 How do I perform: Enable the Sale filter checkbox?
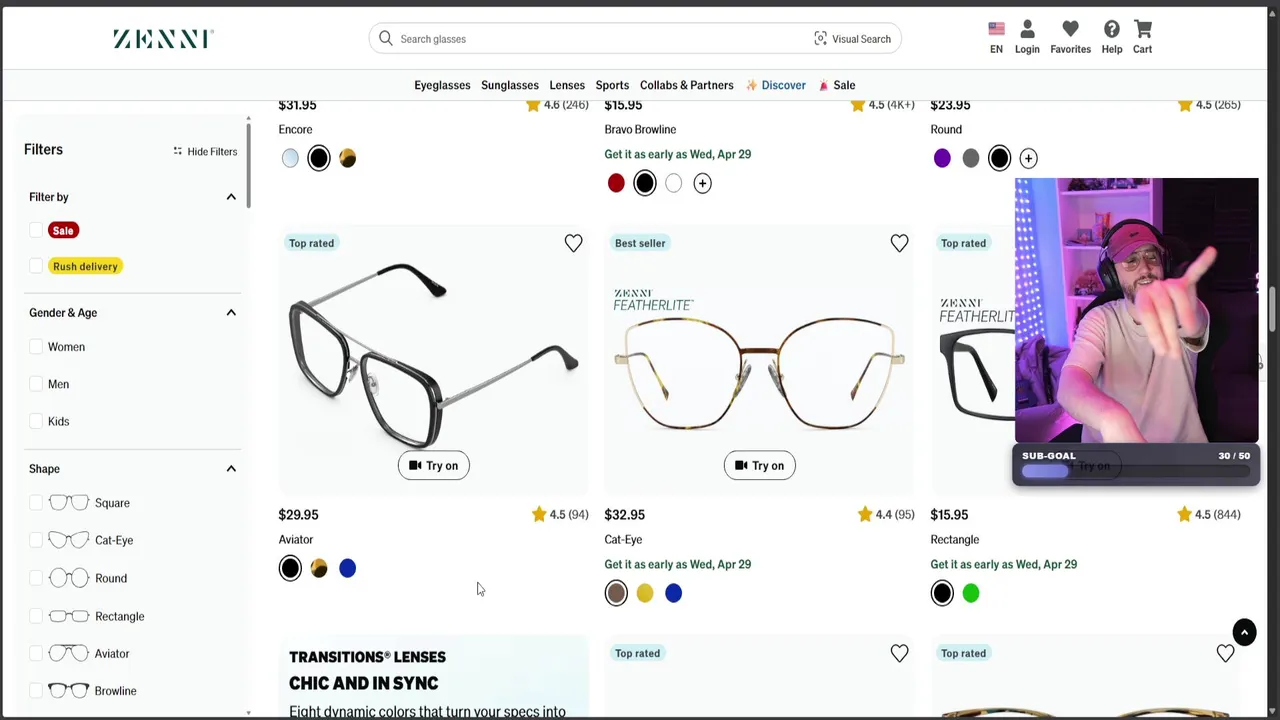pos(37,230)
